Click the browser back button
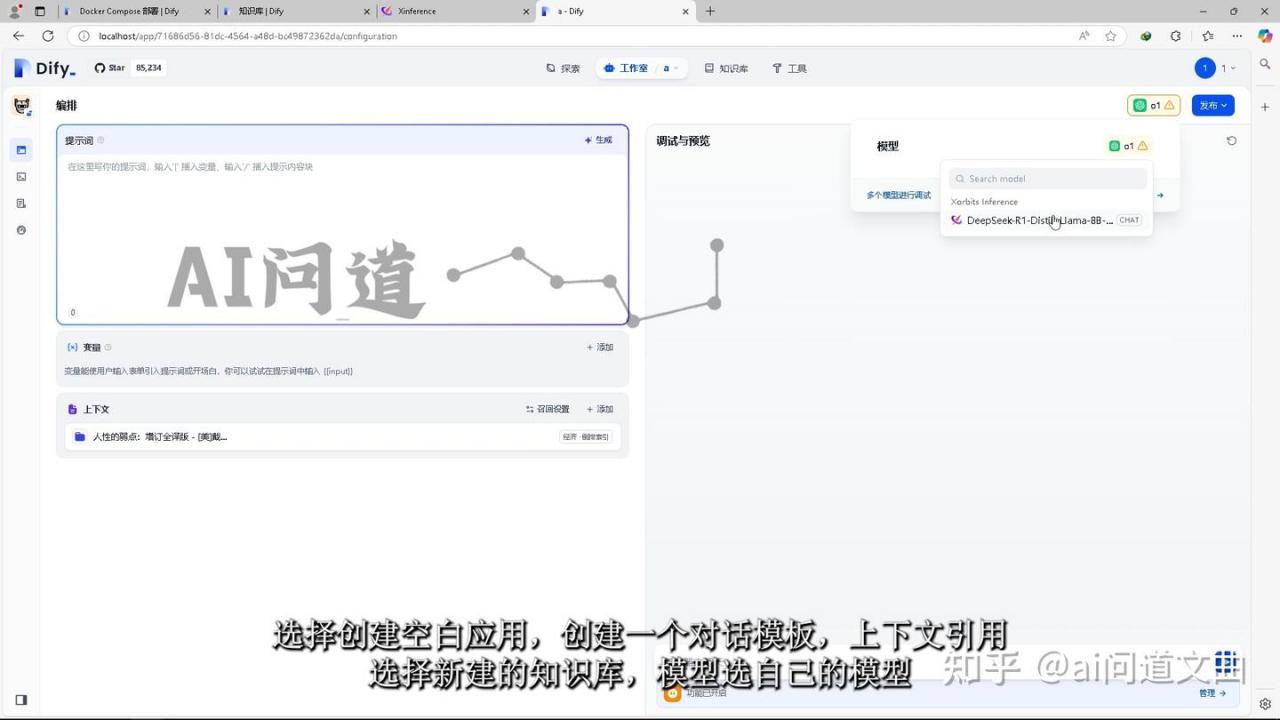 coord(18,36)
